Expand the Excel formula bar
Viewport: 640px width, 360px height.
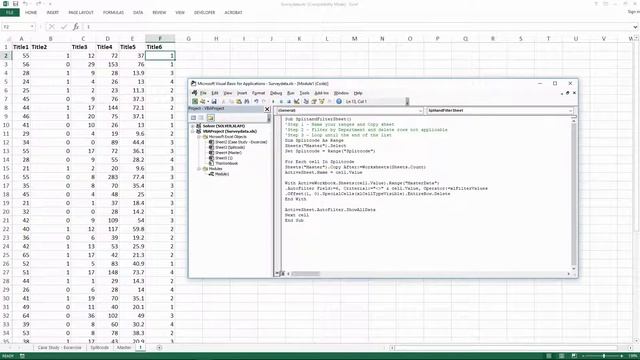[636, 27]
